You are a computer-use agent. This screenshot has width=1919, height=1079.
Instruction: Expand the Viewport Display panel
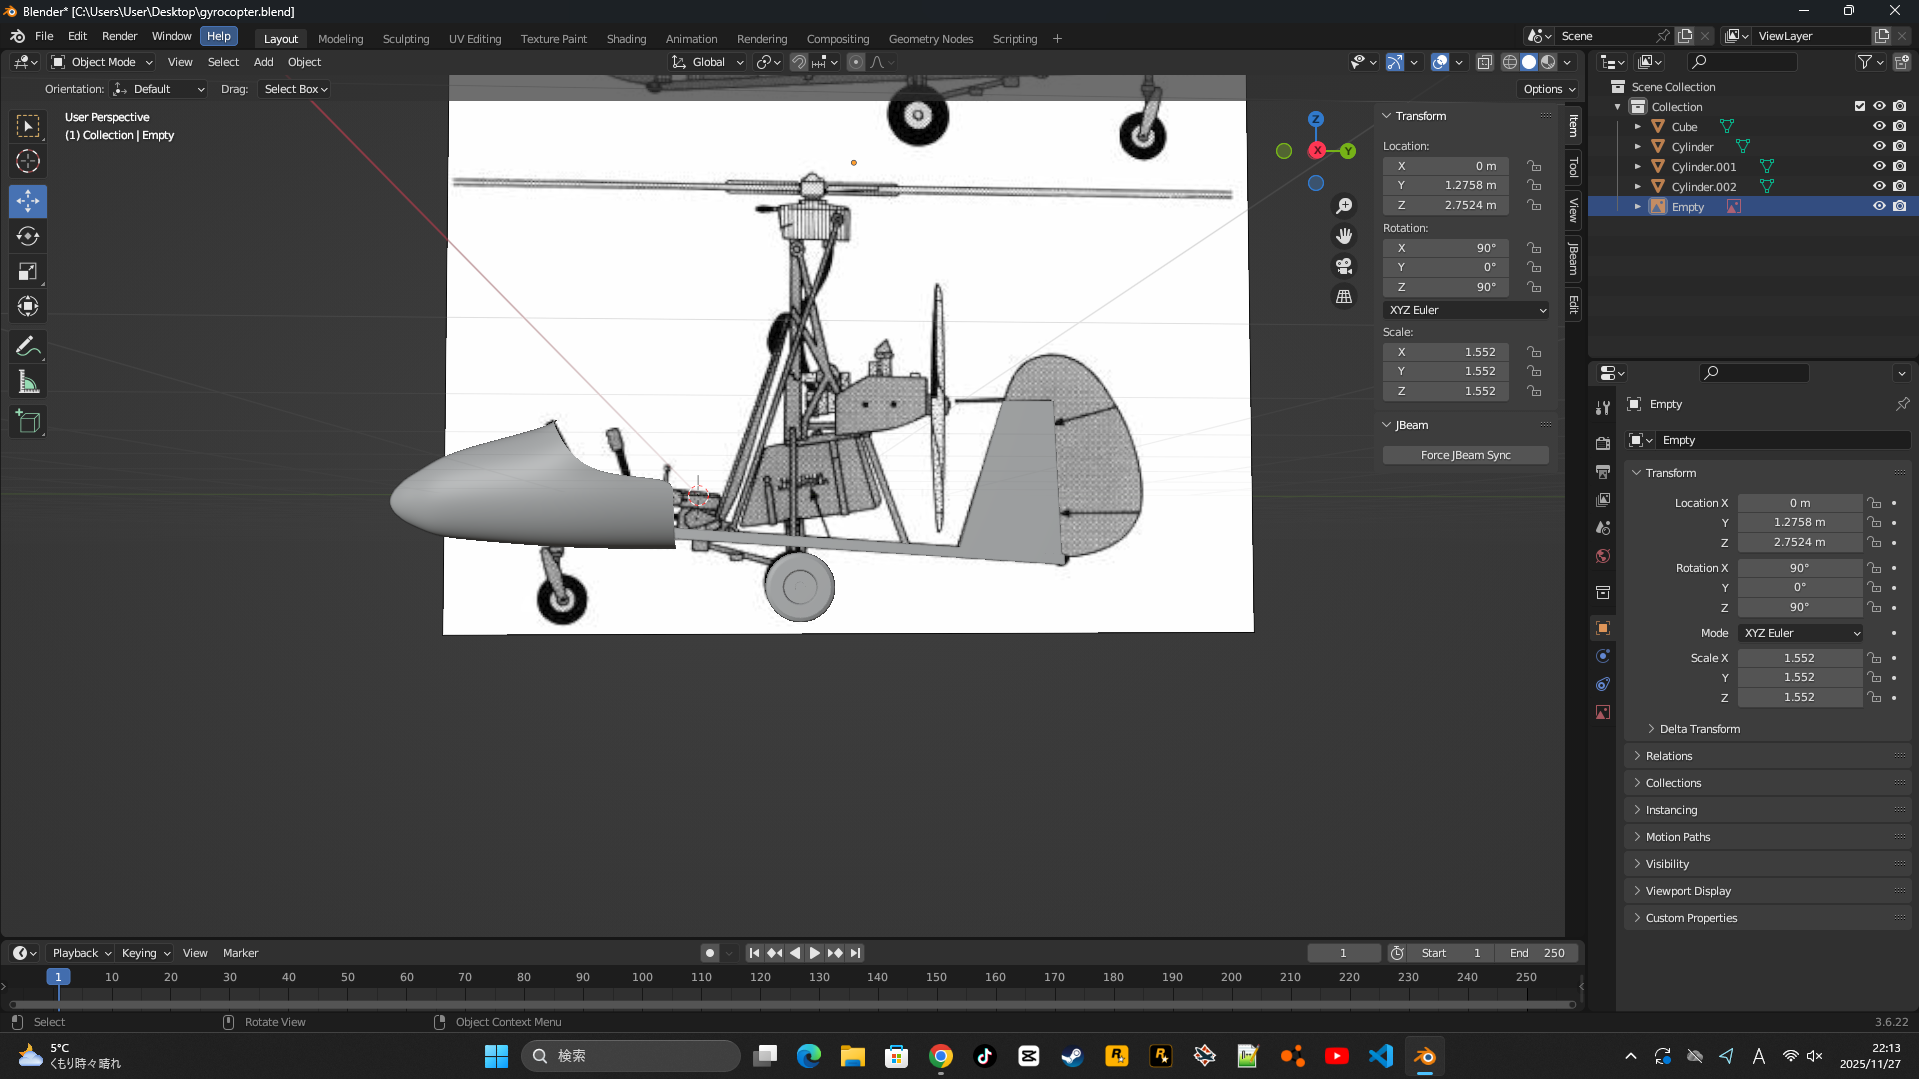click(x=1688, y=891)
